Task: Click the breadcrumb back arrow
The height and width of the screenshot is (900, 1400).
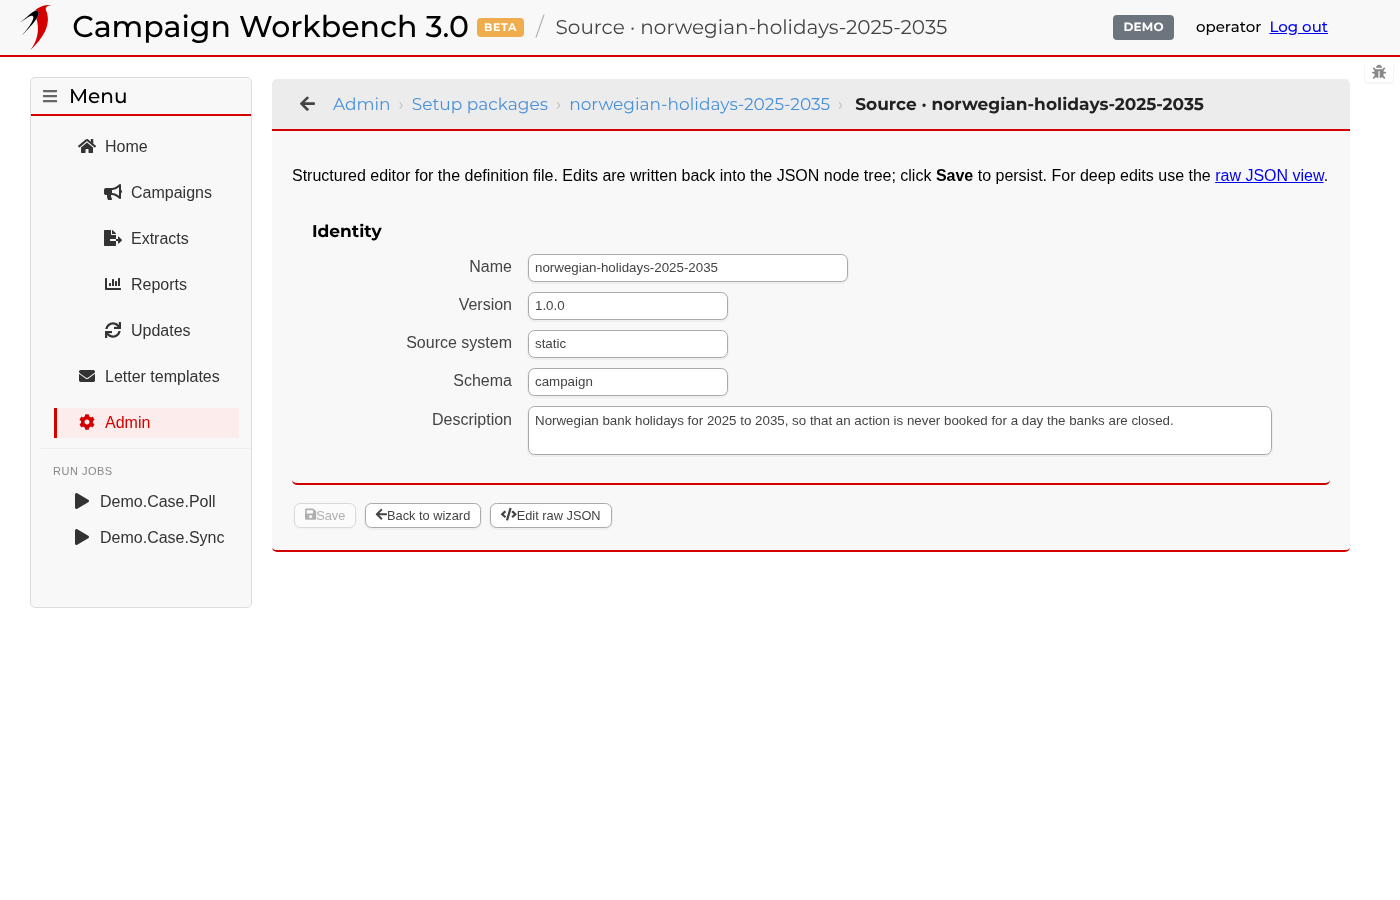Action: 308,104
